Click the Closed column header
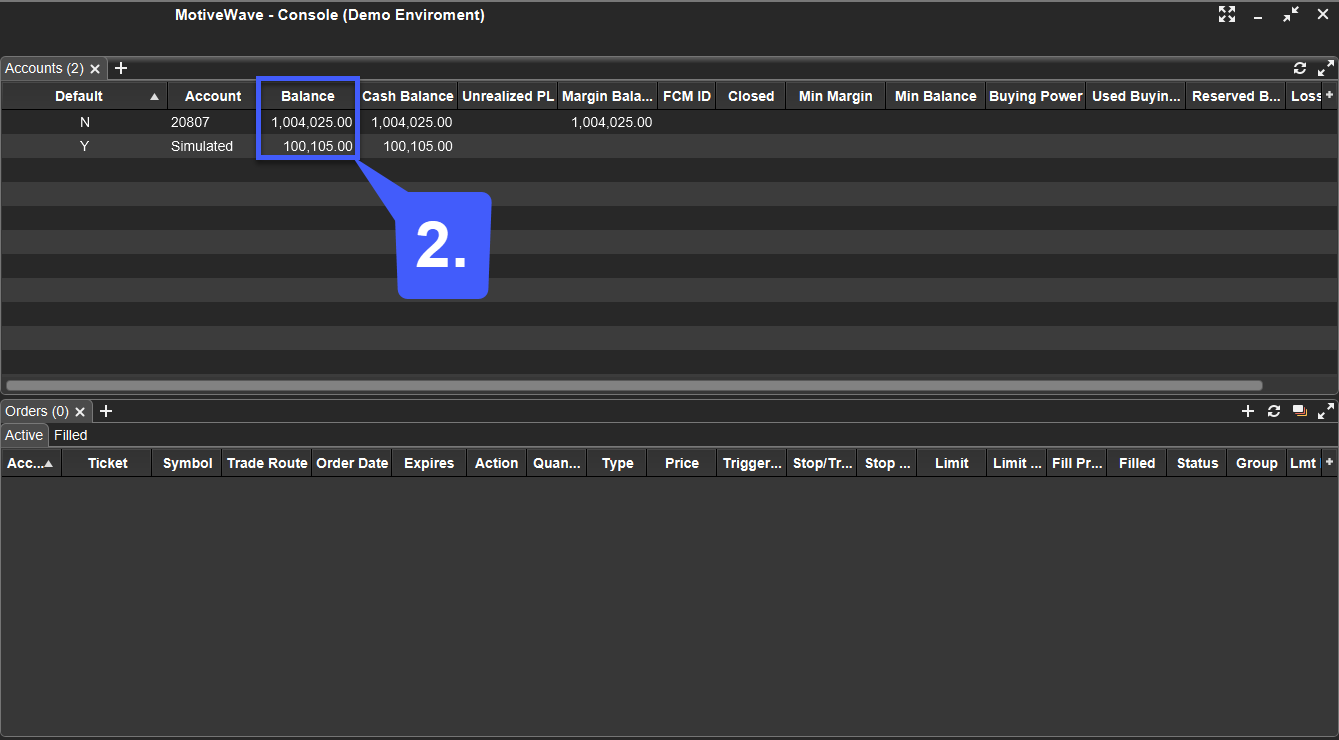1339x740 pixels. click(751, 96)
